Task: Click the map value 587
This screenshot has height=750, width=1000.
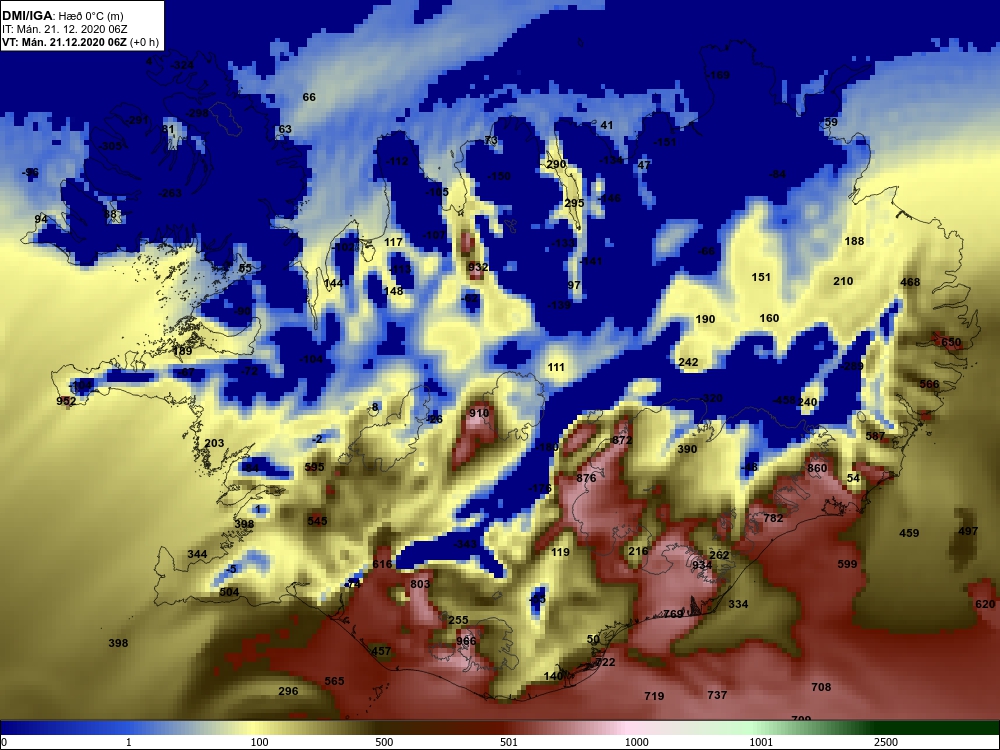Action: point(875,436)
